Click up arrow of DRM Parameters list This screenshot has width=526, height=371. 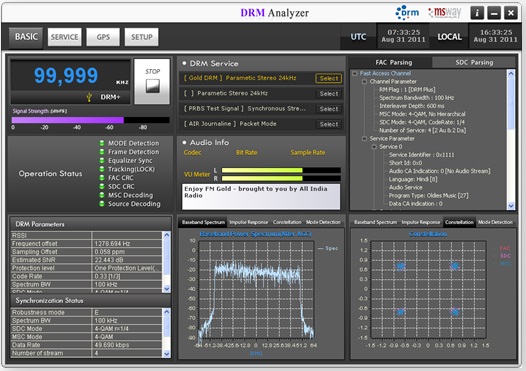(166, 235)
